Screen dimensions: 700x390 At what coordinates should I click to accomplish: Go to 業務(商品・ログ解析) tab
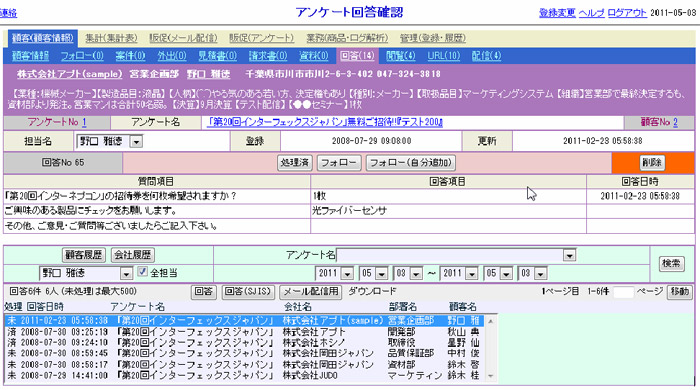(347, 38)
